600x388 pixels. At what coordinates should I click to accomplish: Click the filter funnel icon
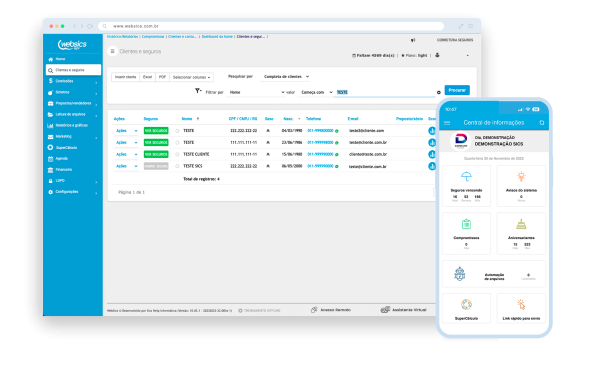(x=198, y=91)
